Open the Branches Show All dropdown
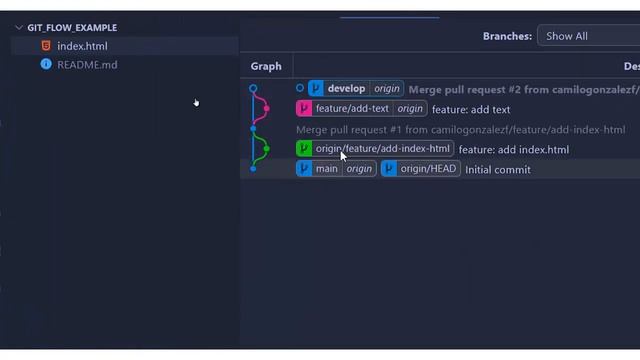 pyautogui.click(x=589, y=36)
